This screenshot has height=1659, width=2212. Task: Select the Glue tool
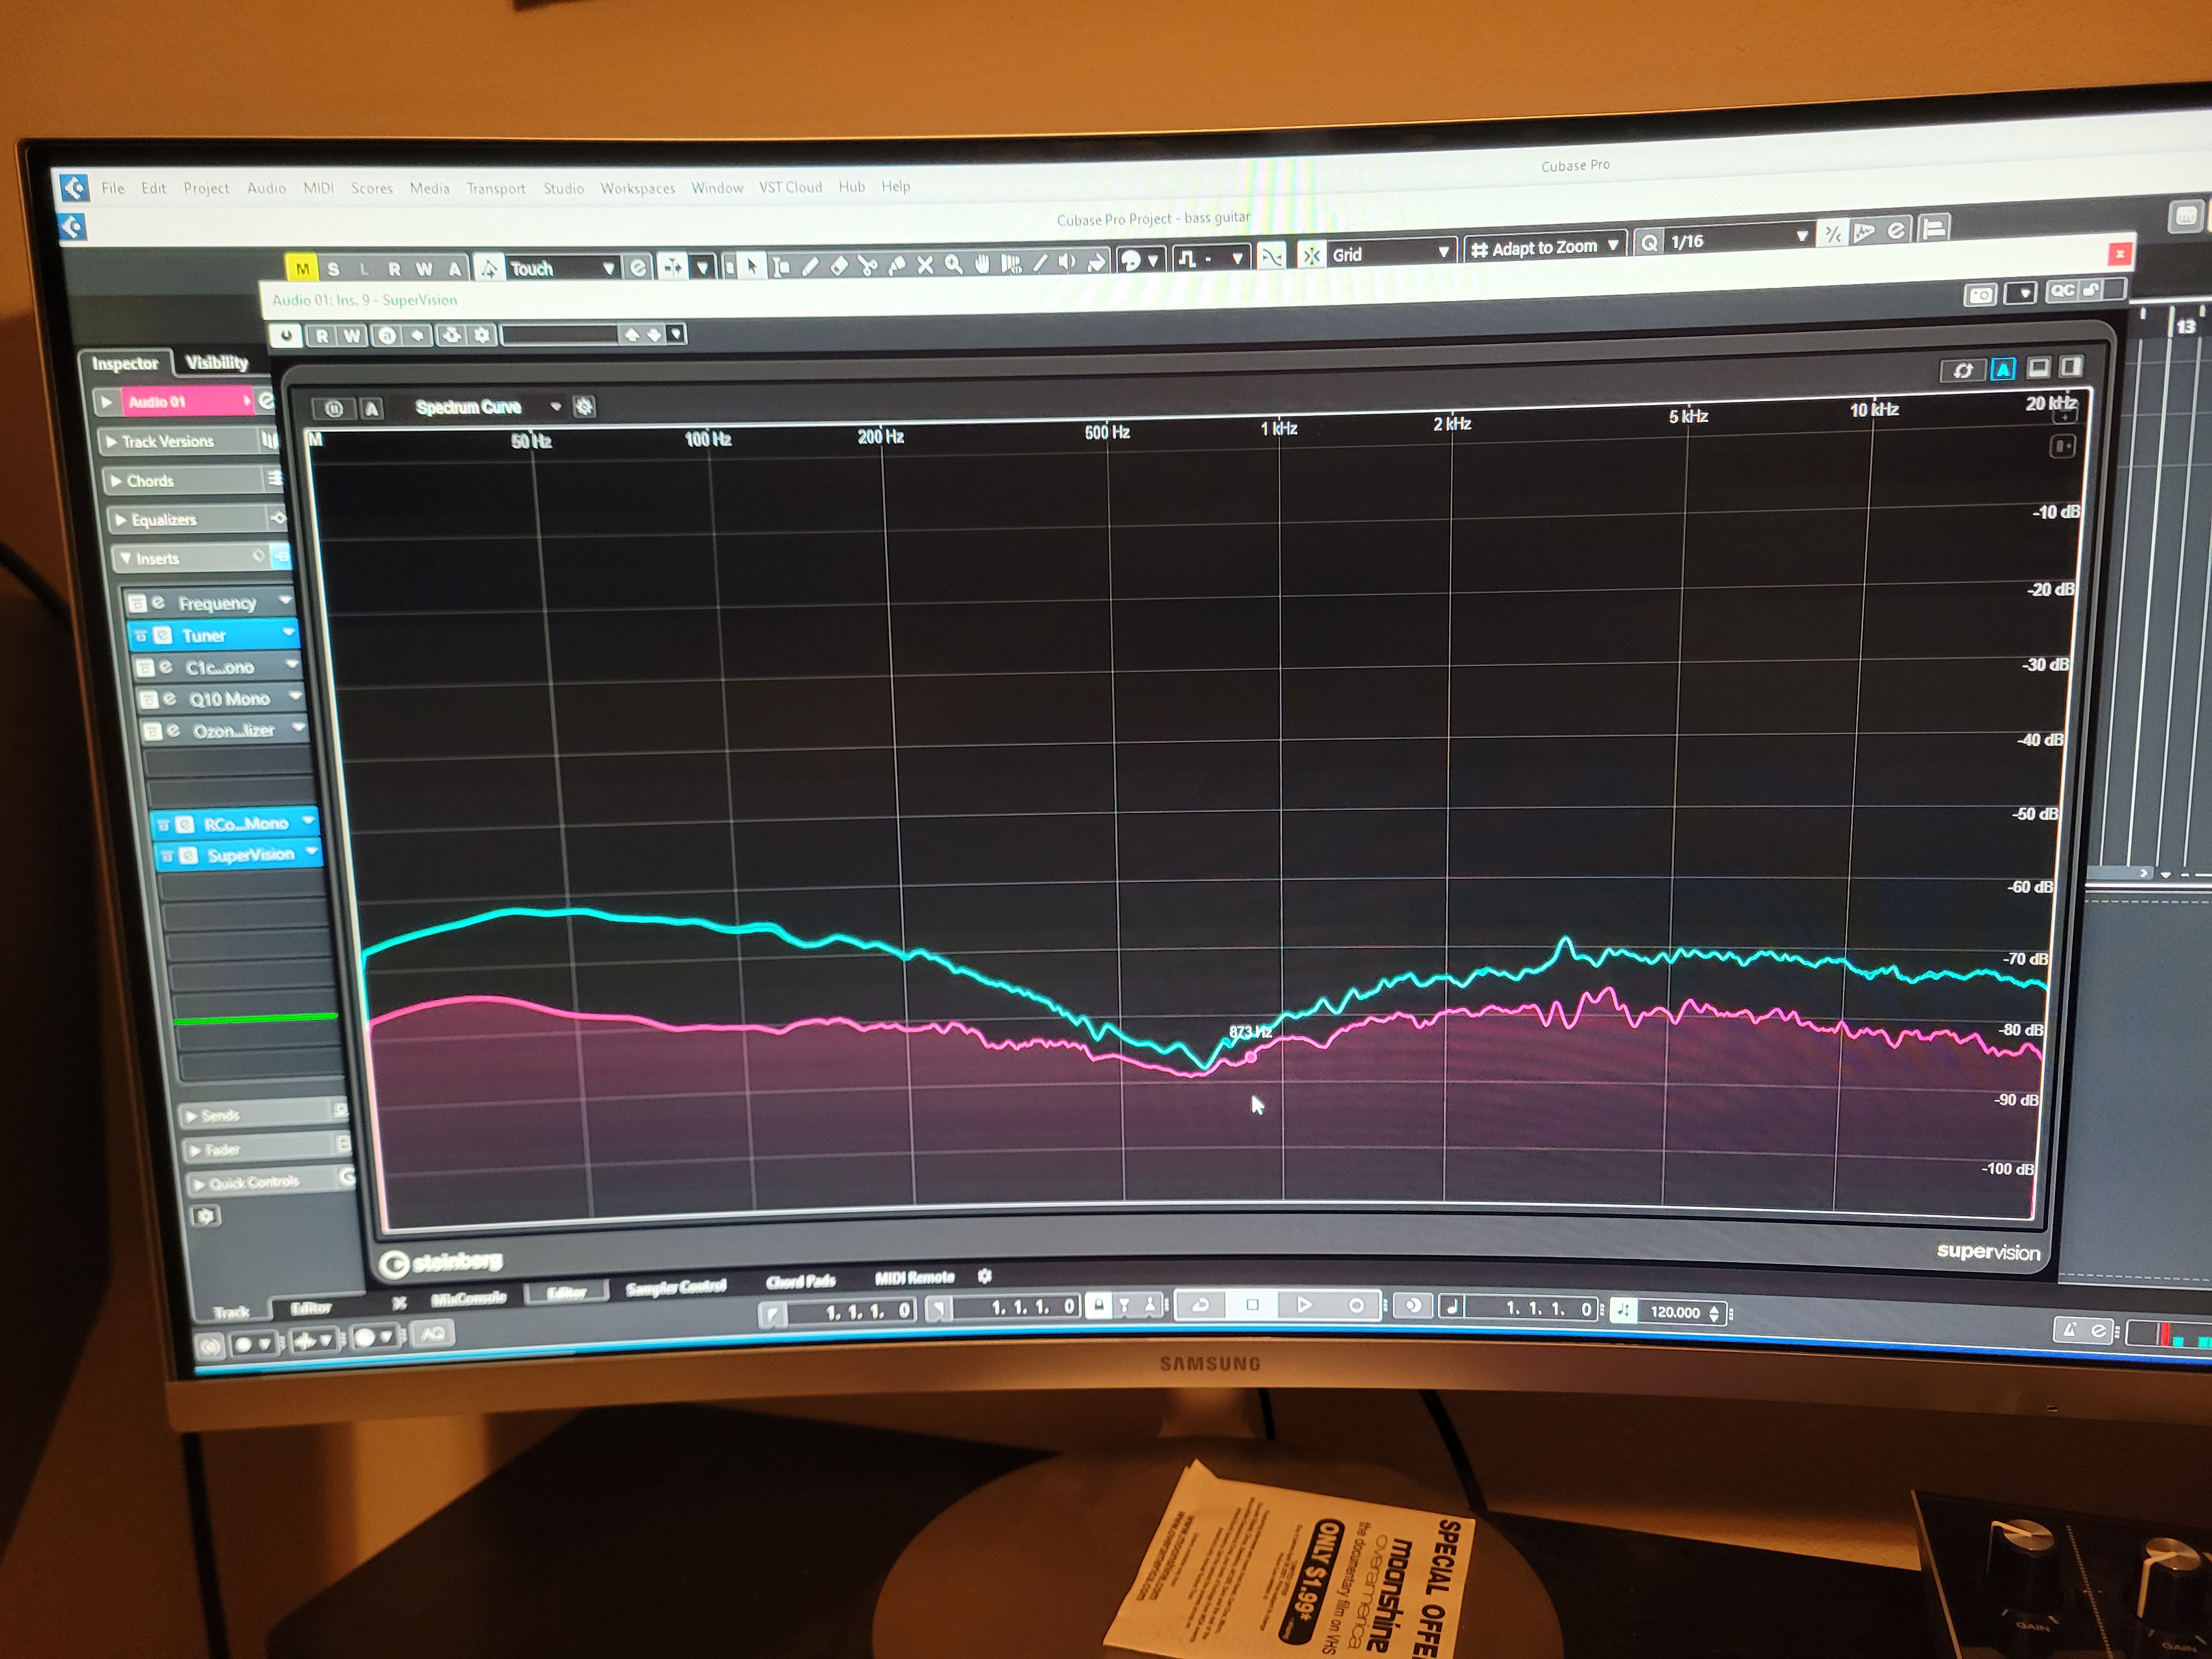[x=897, y=264]
